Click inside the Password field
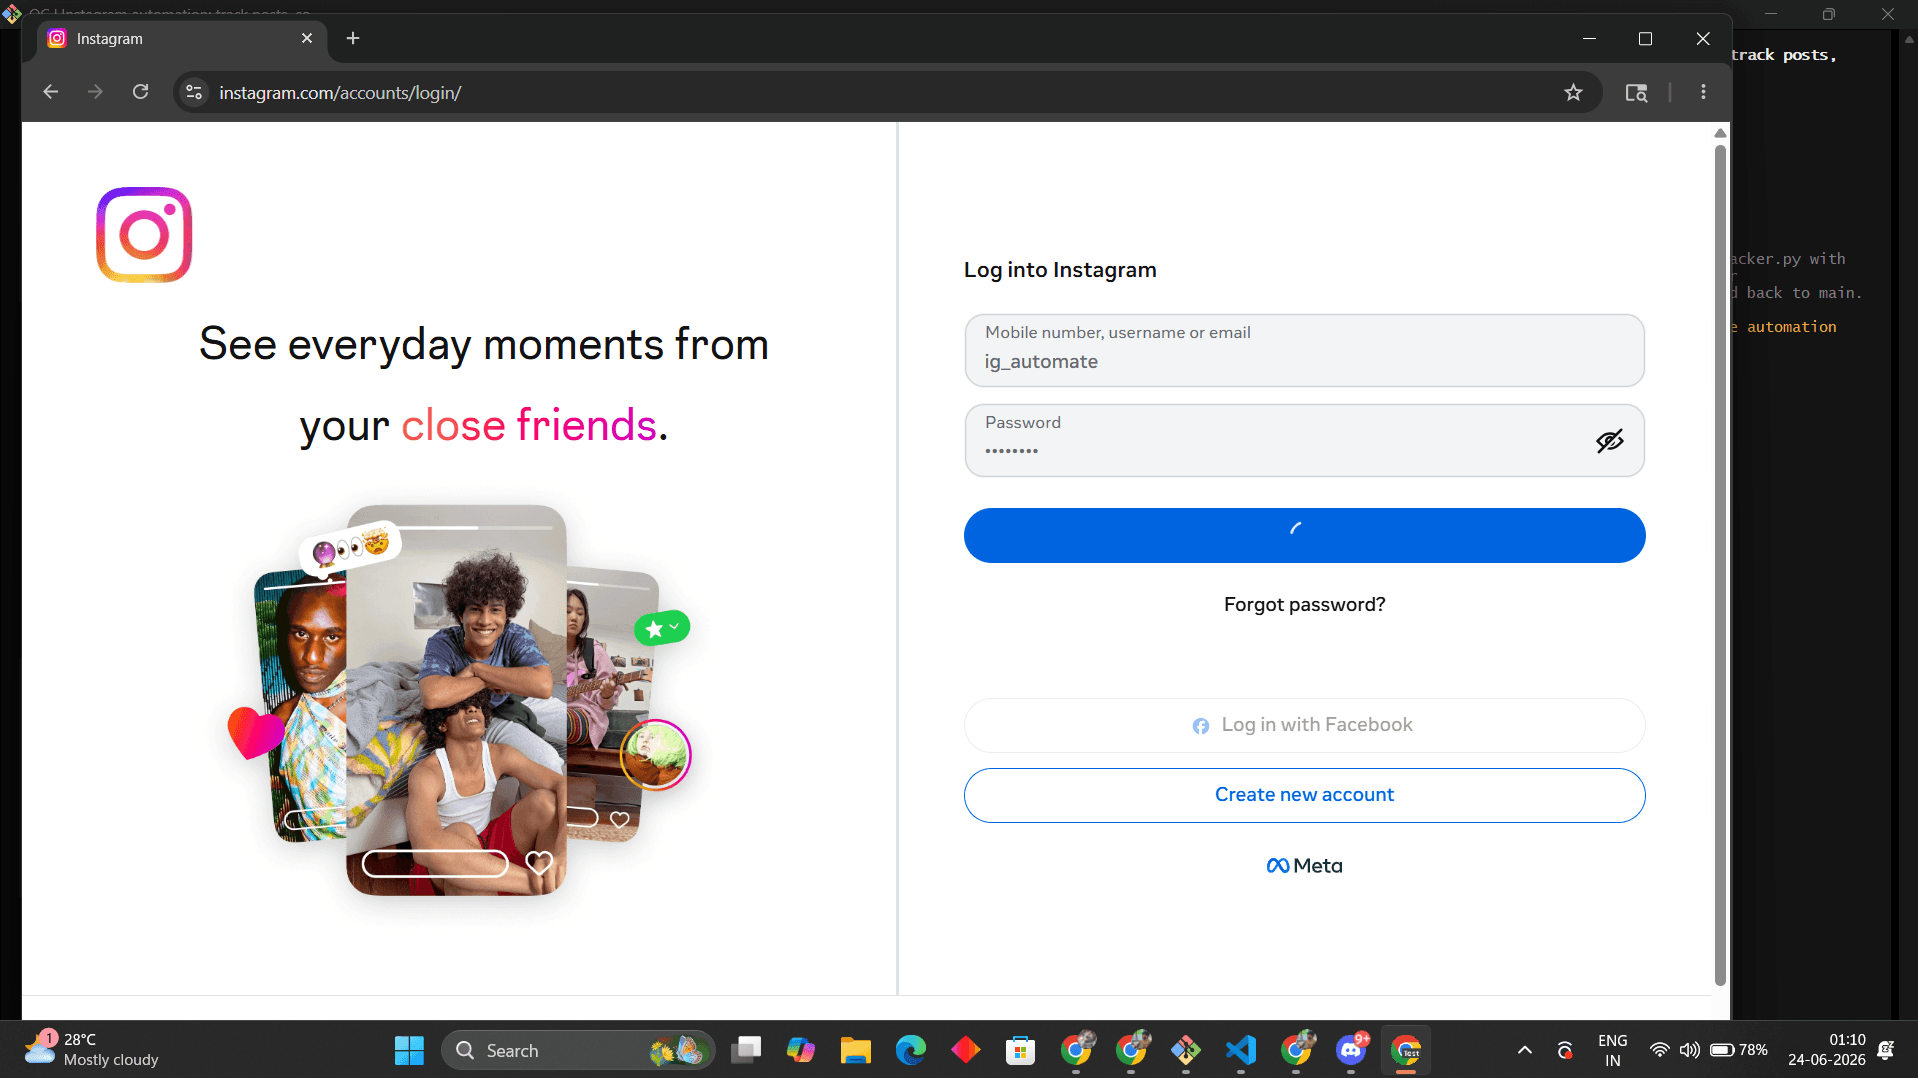The height and width of the screenshot is (1078, 1918). tap(1280, 440)
